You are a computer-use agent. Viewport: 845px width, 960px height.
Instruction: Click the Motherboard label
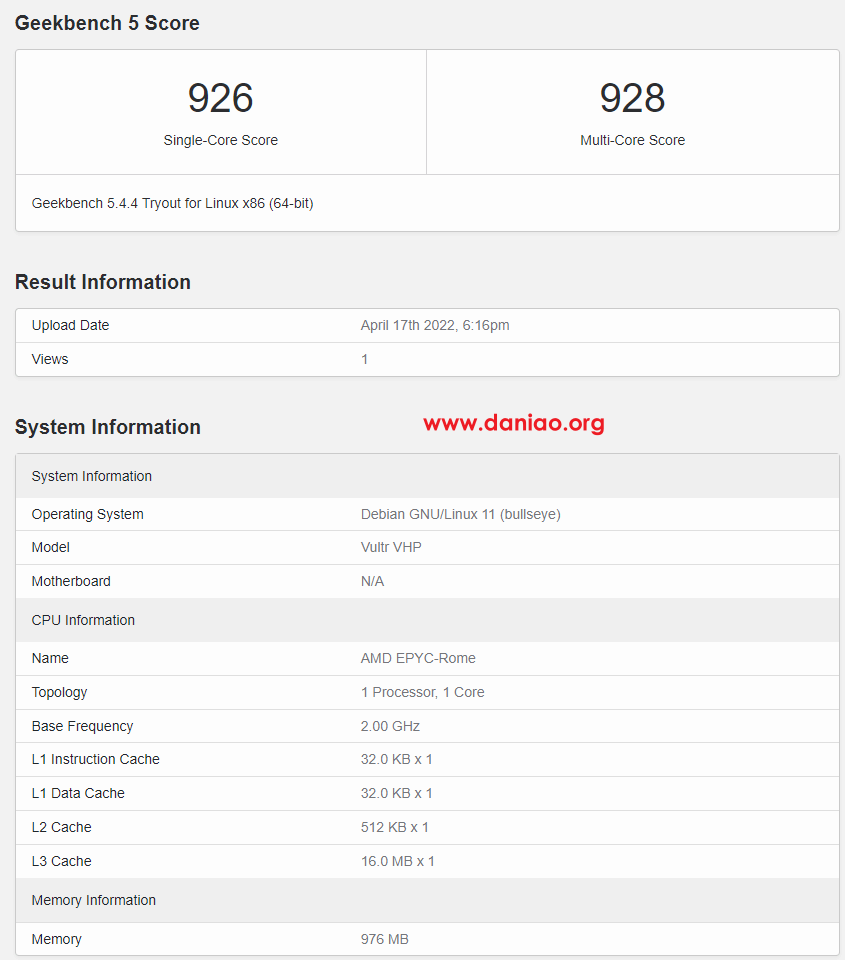point(71,582)
